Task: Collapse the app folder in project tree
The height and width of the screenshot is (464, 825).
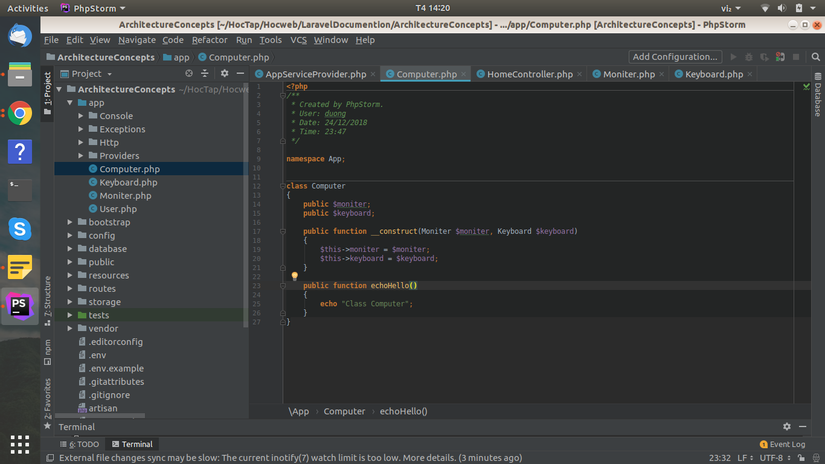Action: click(x=70, y=103)
